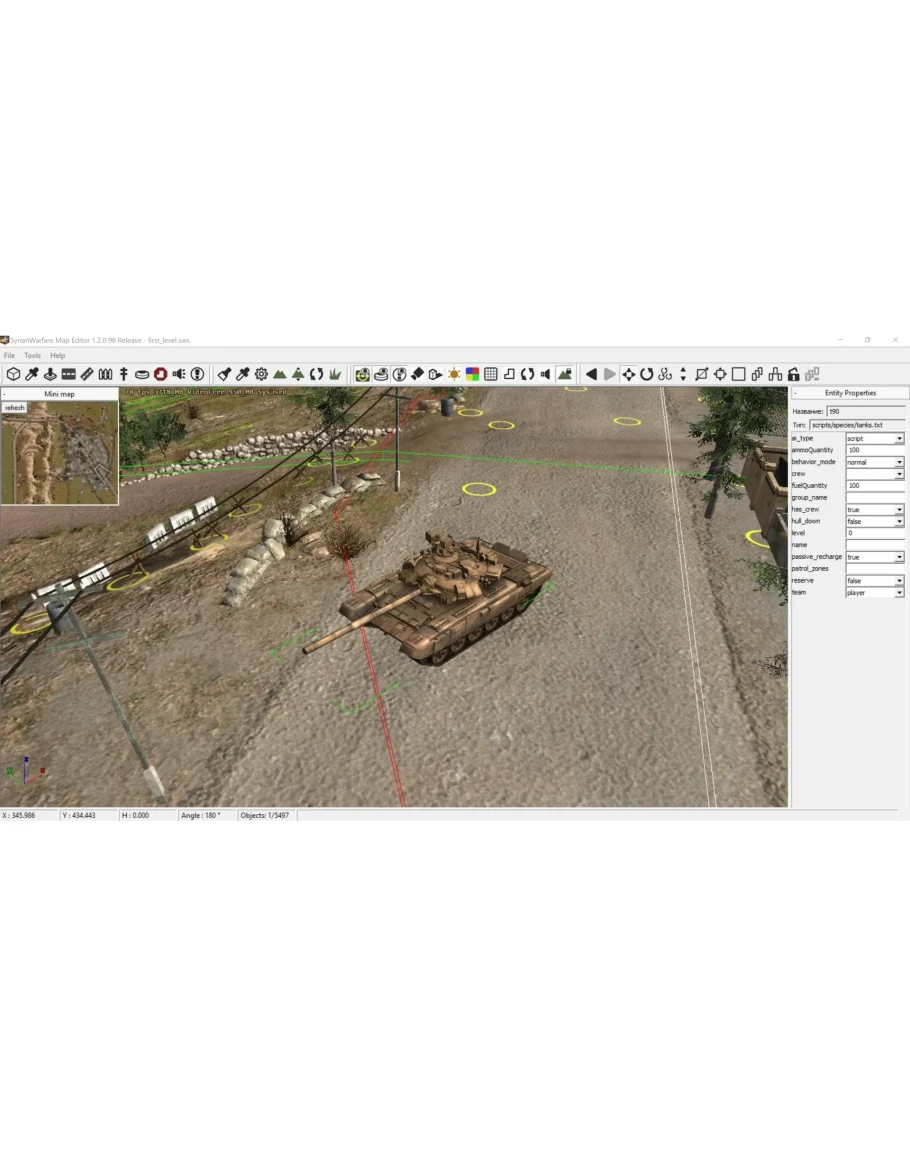
Task: Click the padlock lock-object icon
Action: point(793,374)
